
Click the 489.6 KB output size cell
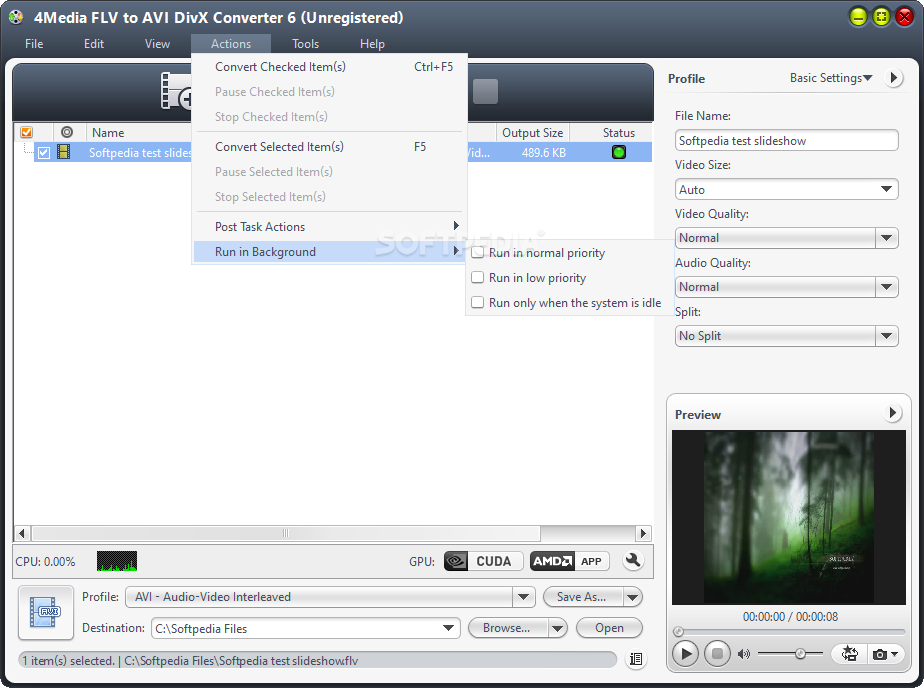click(543, 153)
